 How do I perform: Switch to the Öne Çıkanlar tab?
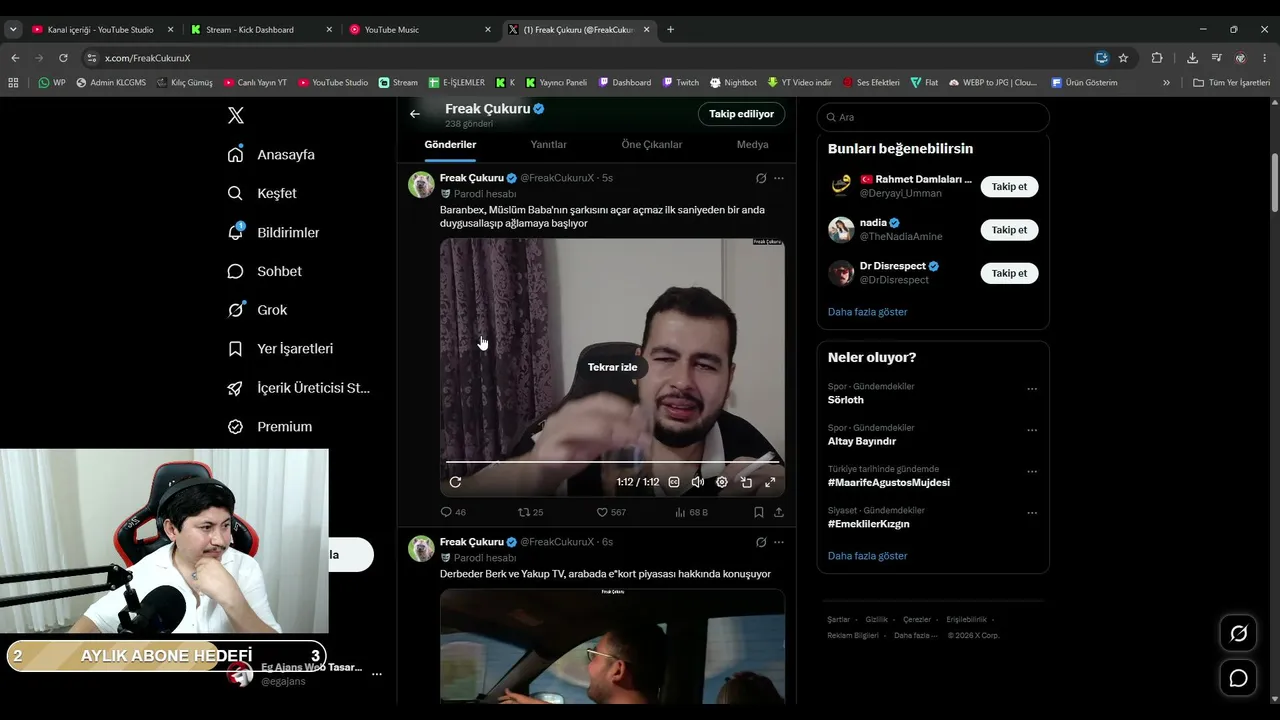tap(652, 145)
